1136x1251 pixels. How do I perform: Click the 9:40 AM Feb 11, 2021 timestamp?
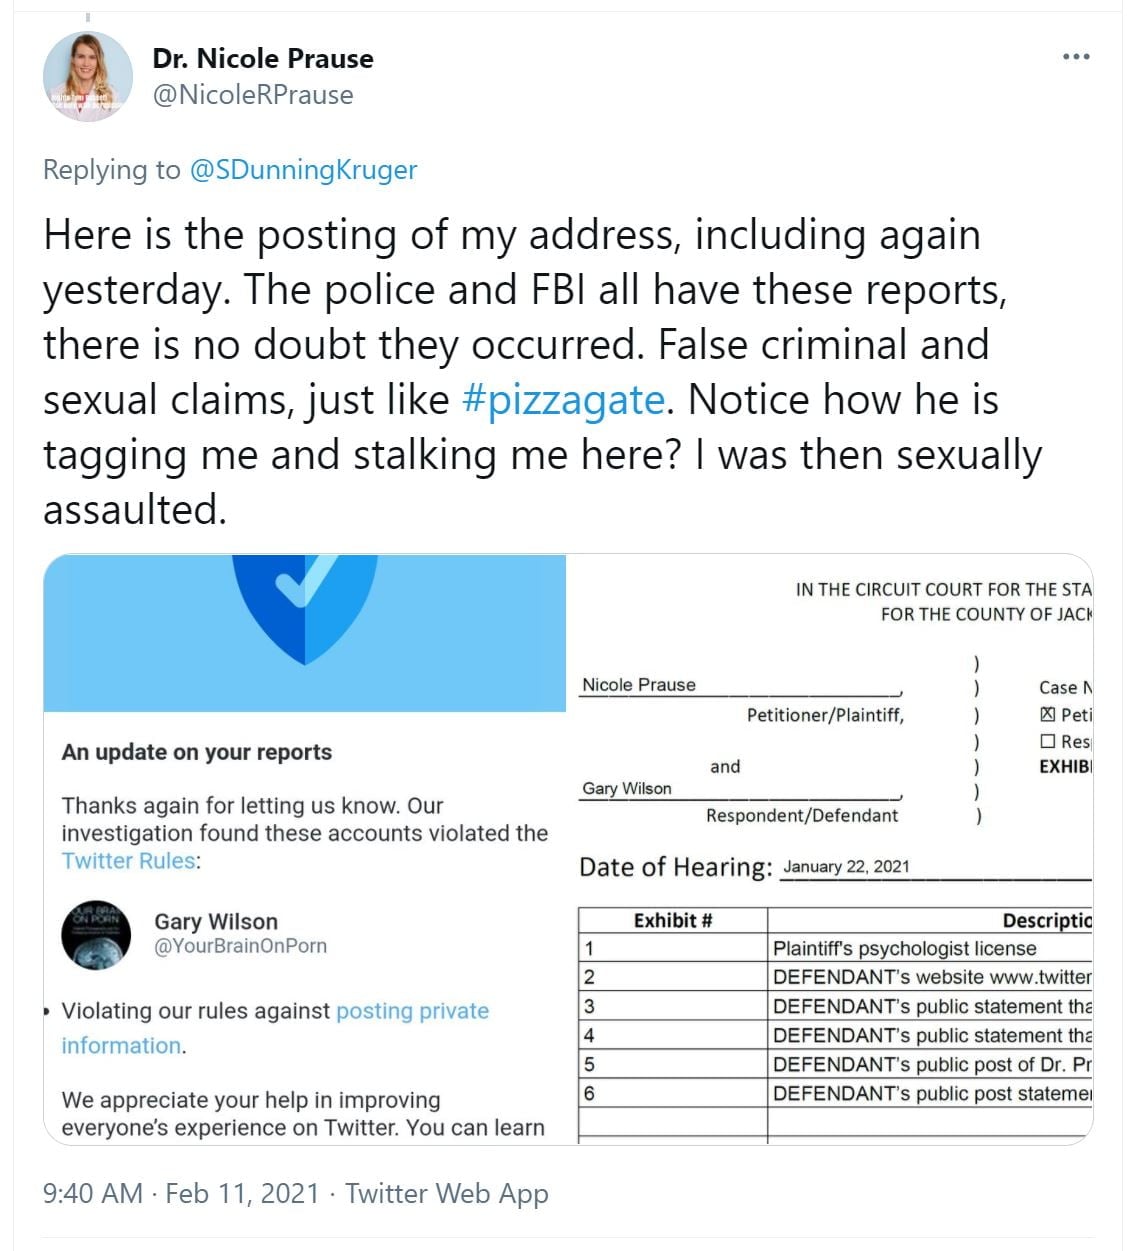point(180,1193)
